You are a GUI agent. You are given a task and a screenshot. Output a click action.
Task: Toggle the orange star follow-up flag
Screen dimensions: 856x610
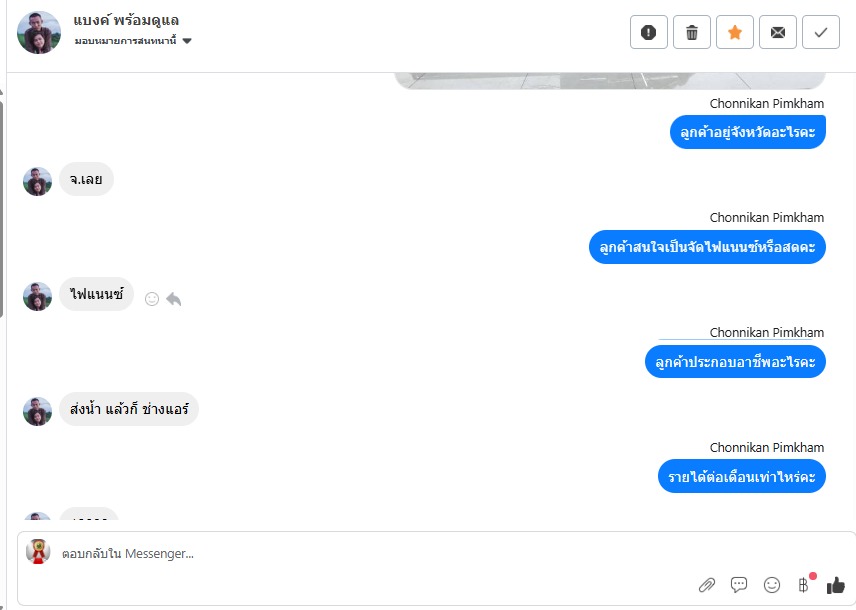(x=735, y=33)
